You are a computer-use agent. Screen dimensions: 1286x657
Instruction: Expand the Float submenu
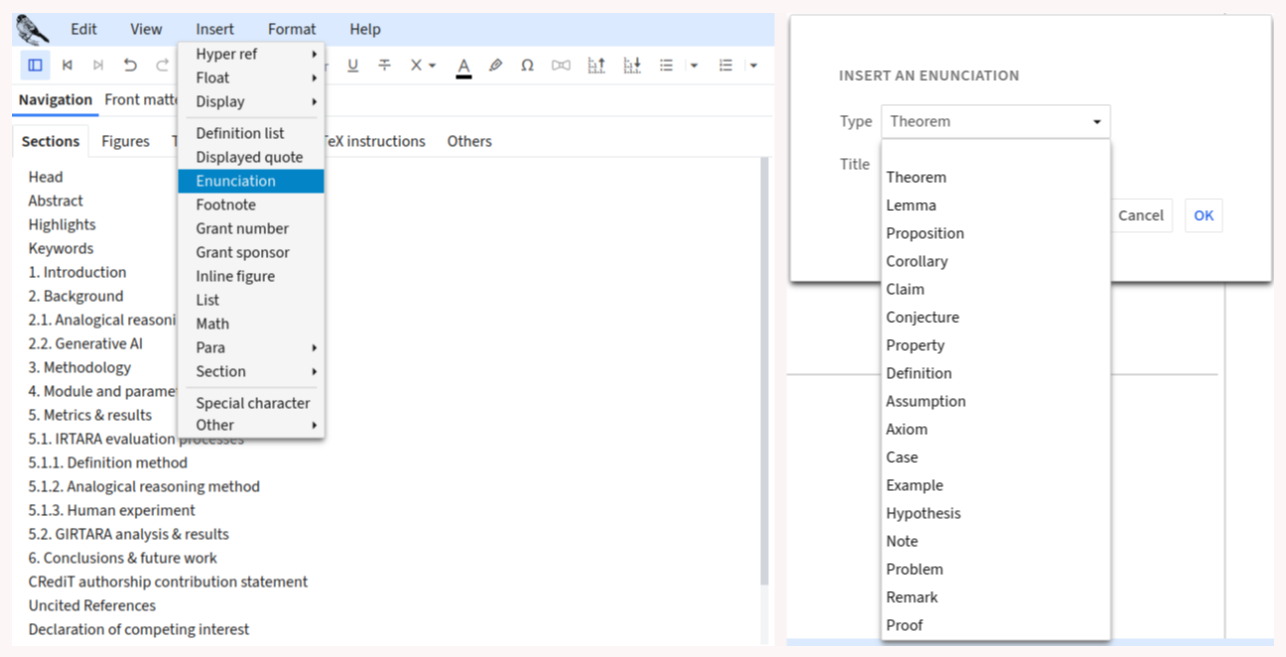pos(251,78)
